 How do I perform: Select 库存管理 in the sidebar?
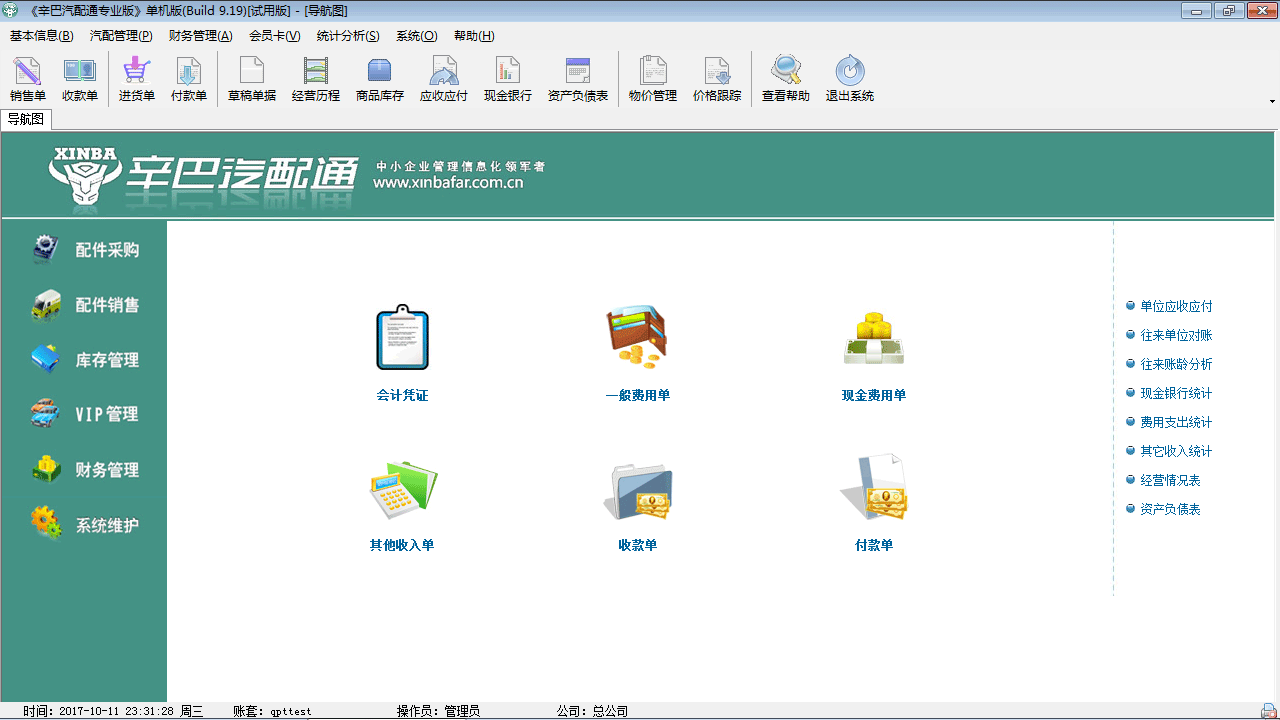(x=85, y=360)
